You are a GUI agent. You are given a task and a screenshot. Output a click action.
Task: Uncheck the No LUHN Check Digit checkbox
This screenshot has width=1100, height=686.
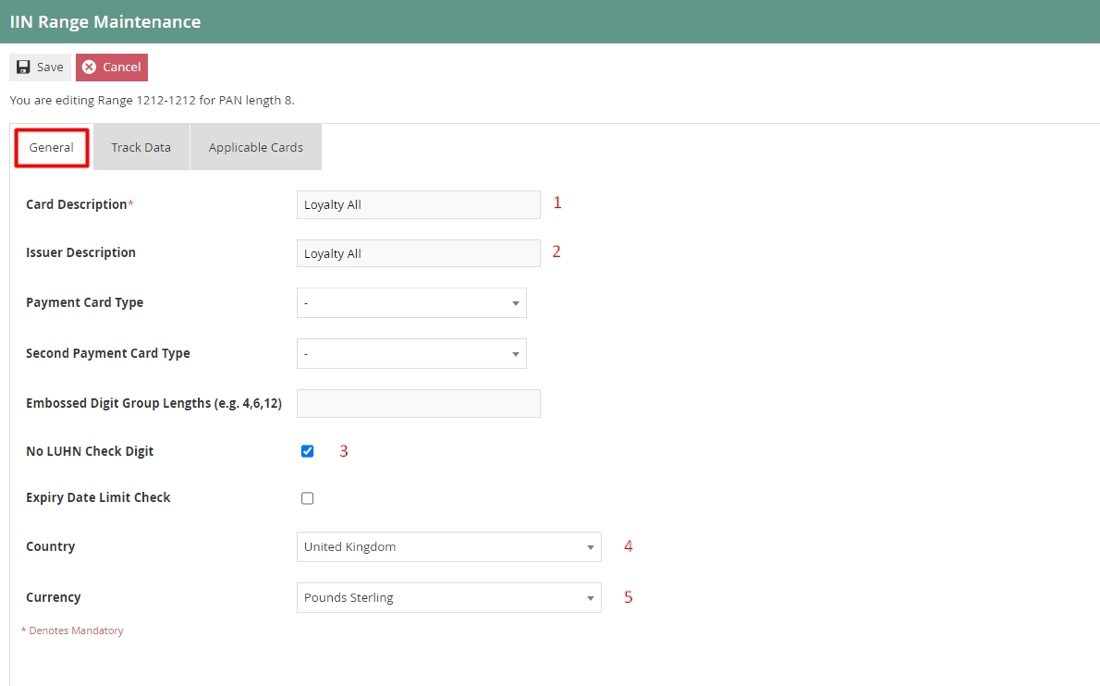[x=307, y=450]
